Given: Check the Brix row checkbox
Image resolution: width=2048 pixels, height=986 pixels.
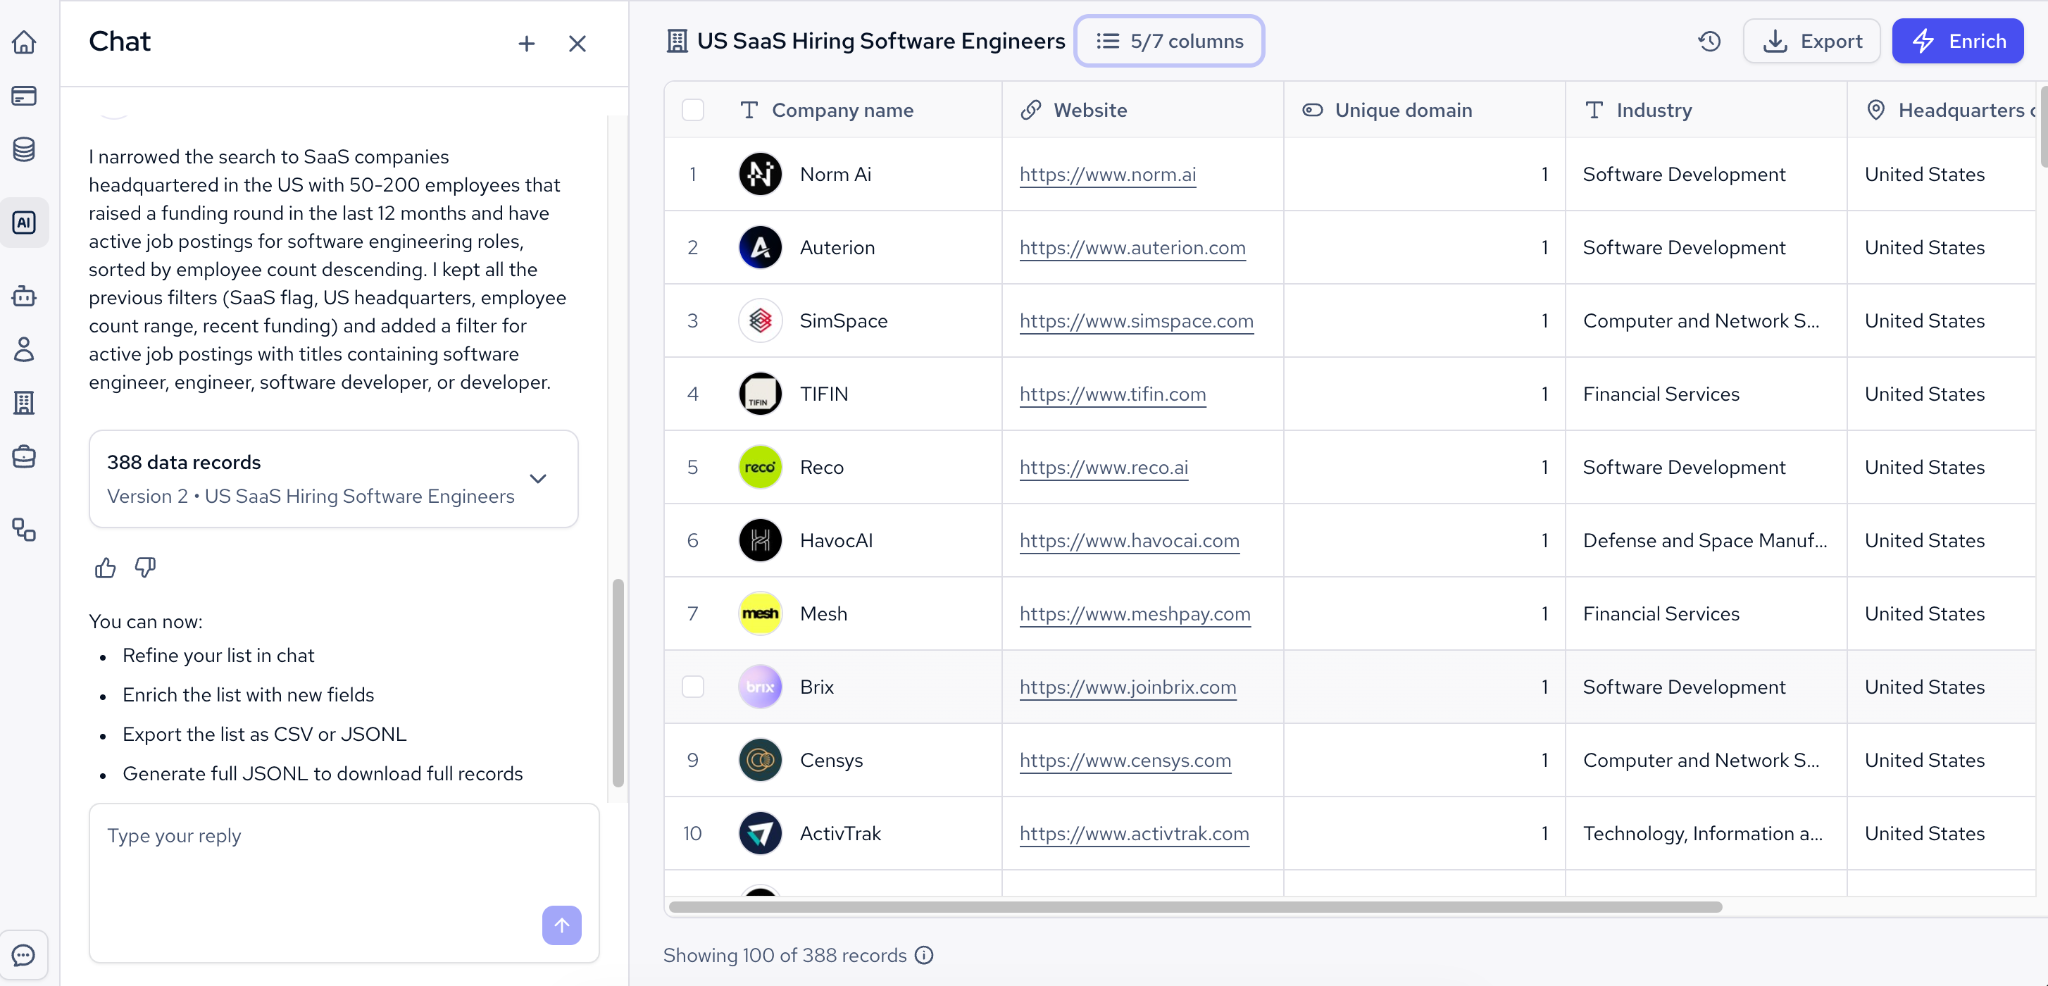Looking at the screenshot, I should [693, 687].
